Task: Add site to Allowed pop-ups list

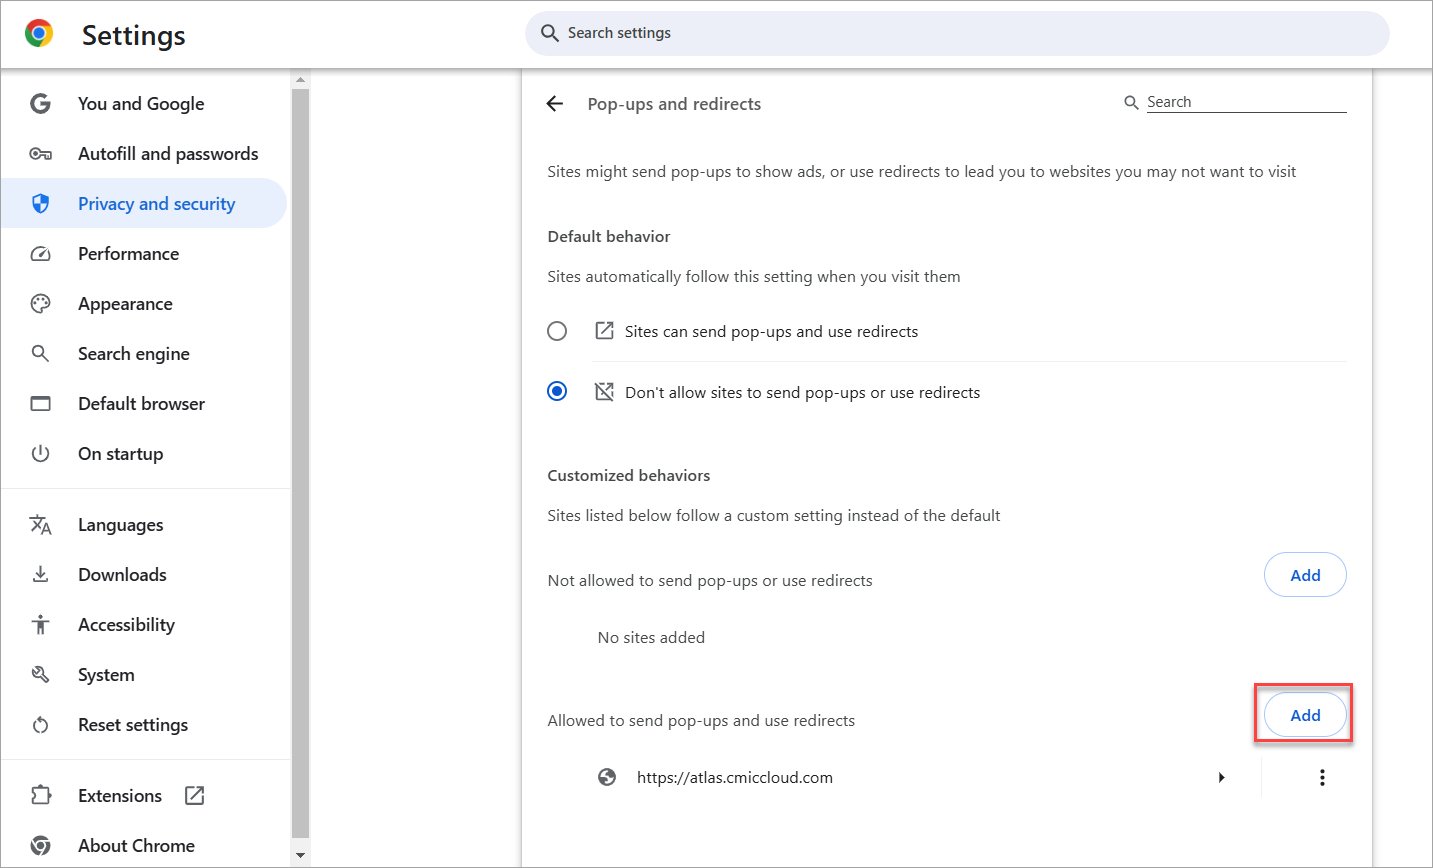Action: point(1305,715)
